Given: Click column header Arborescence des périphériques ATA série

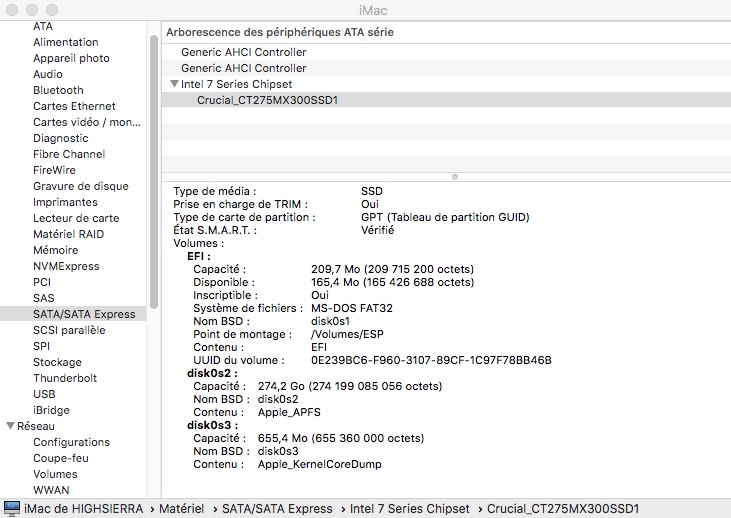Looking at the screenshot, I should click(x=280, y=32).
